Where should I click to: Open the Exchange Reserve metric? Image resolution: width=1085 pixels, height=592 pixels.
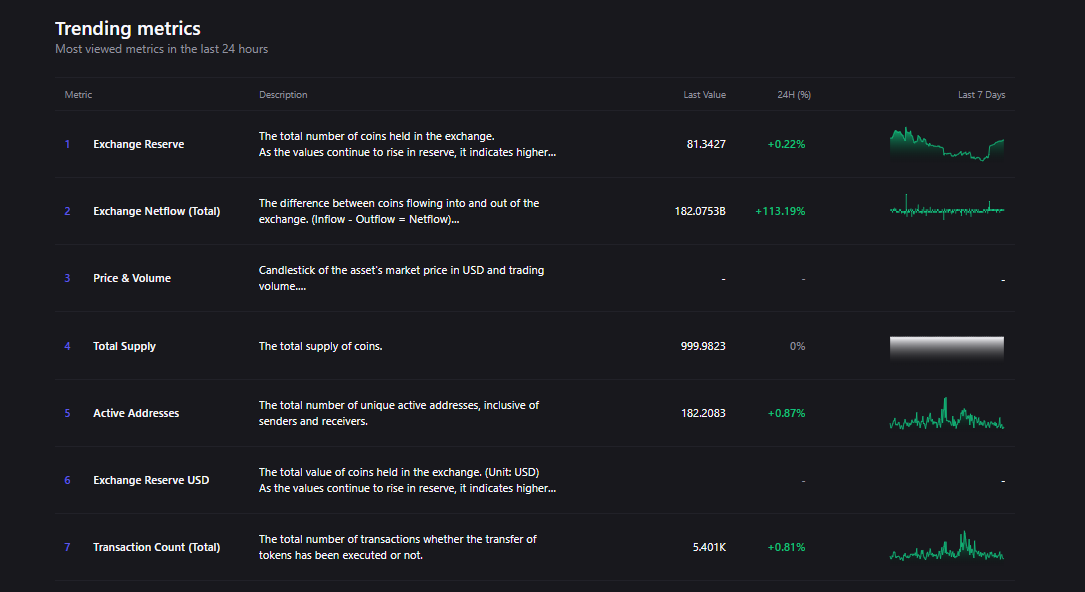click(138, 144)
